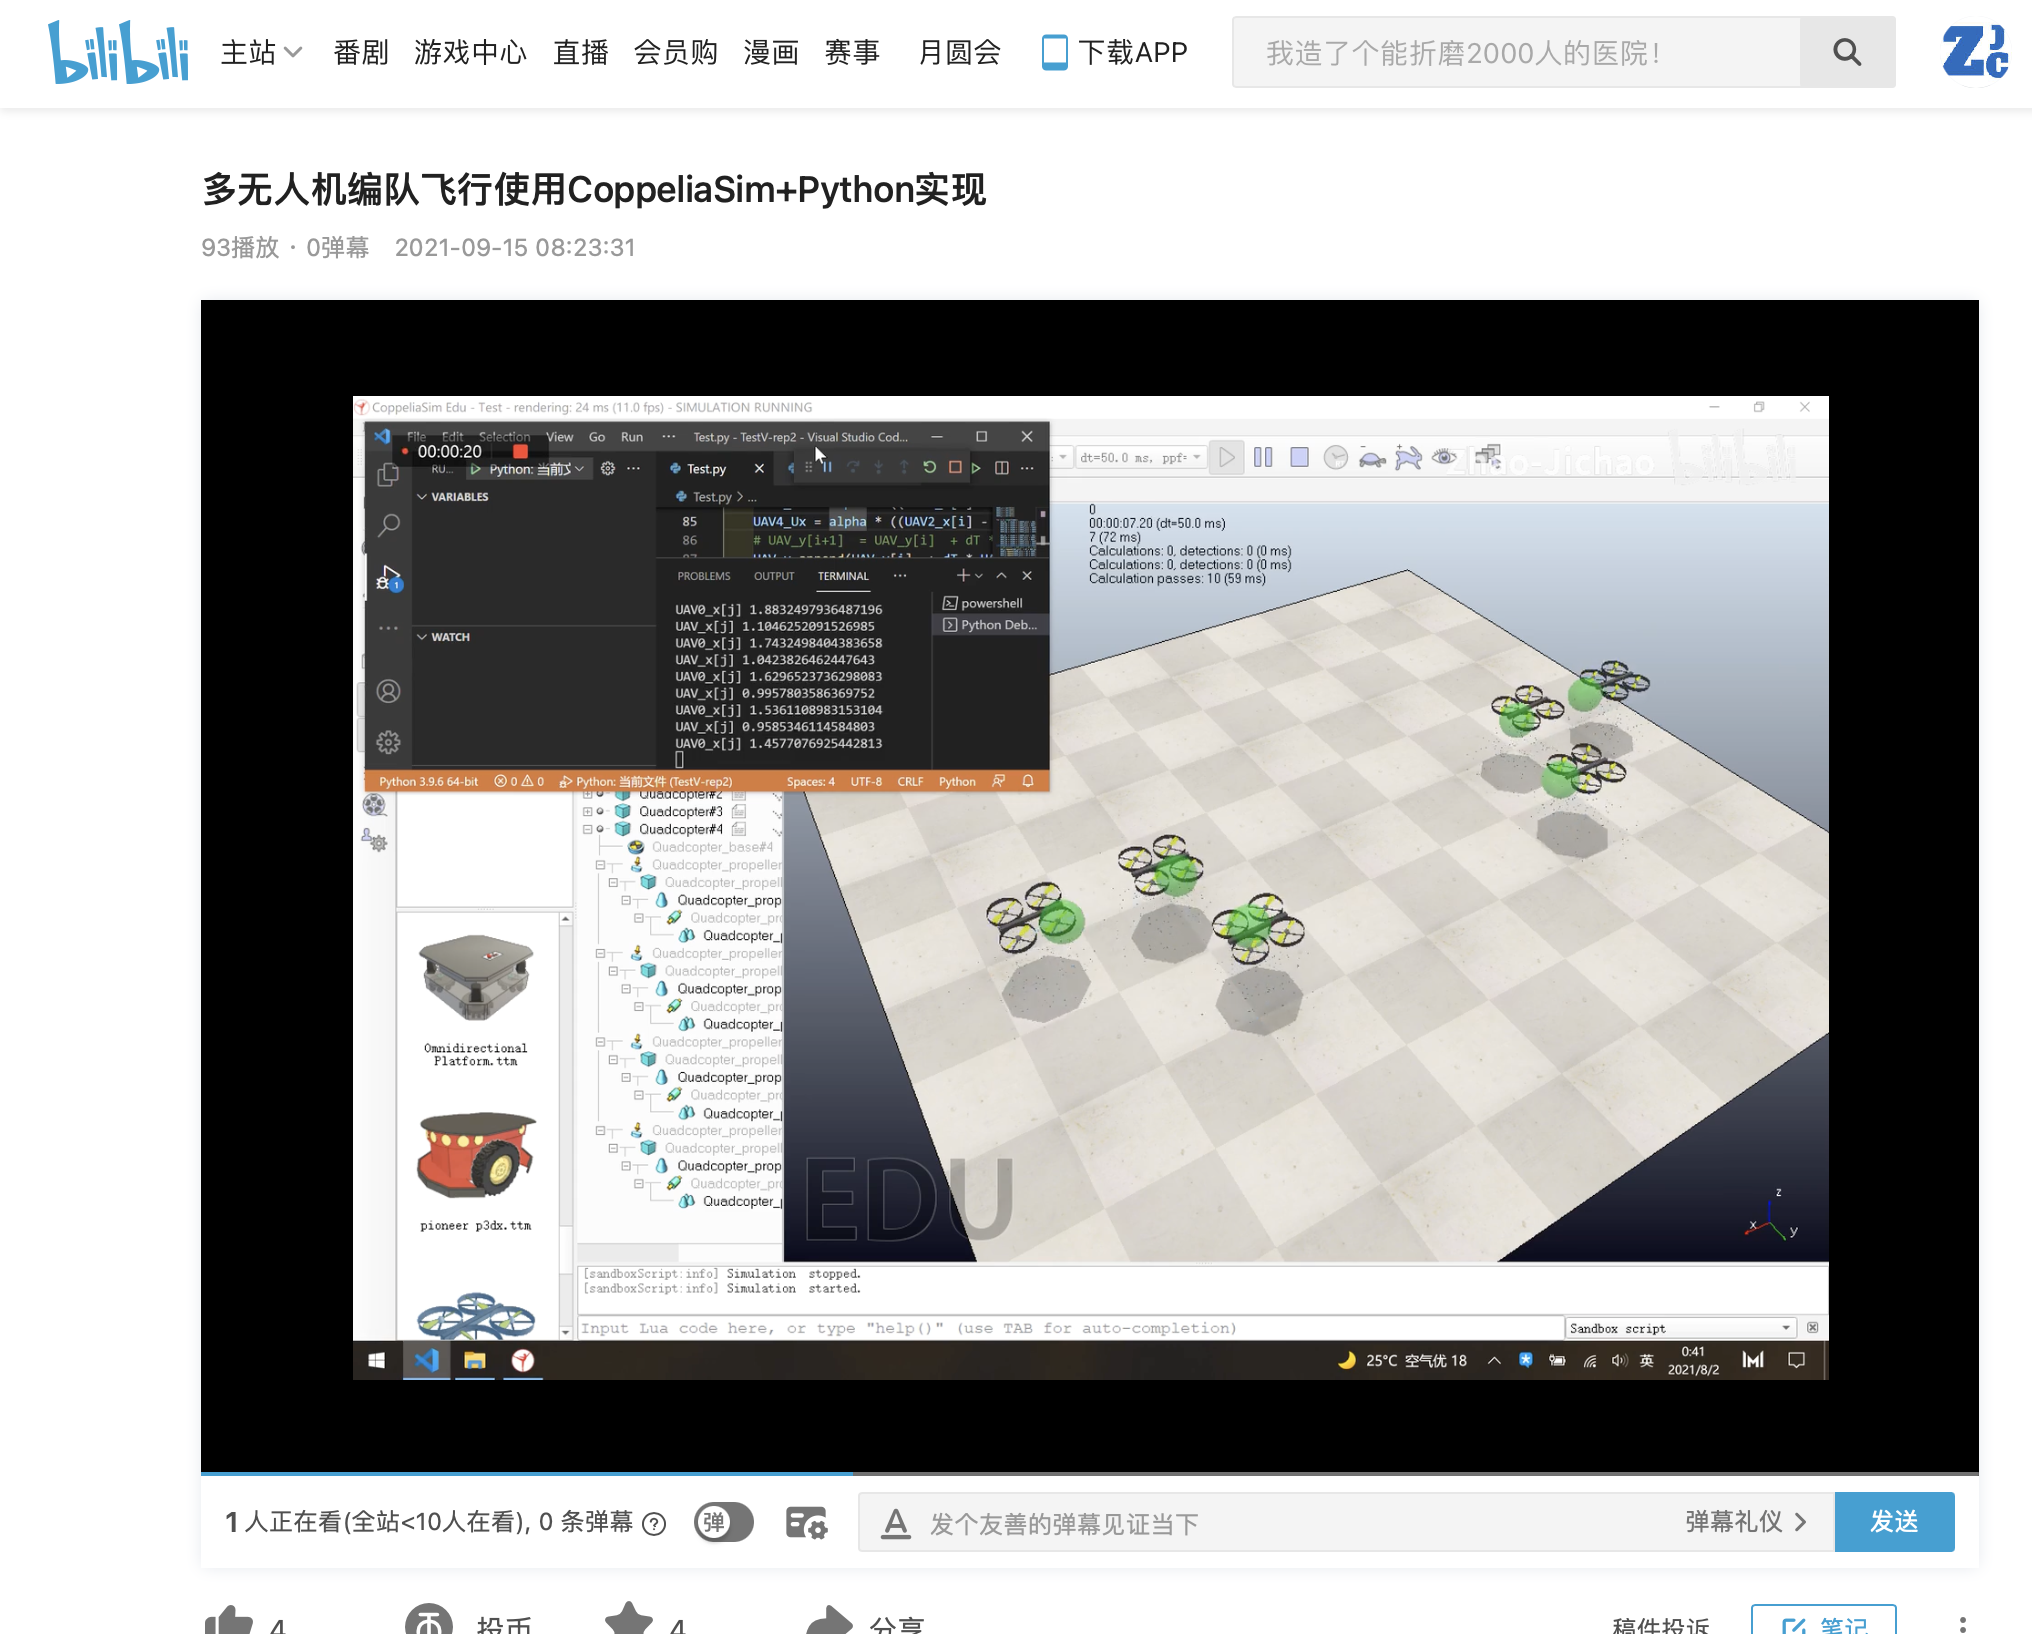Screen dimensions: 2032x1634
Task: Select the turtle slow-speed icon in CoppeliaSim
Action: (1371, 459)
